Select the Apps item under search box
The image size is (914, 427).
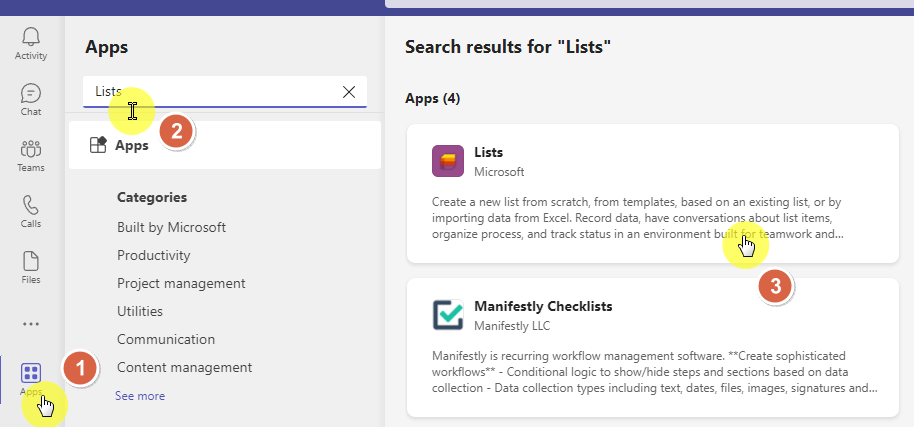pyautogui.click(x=225, y=145)
